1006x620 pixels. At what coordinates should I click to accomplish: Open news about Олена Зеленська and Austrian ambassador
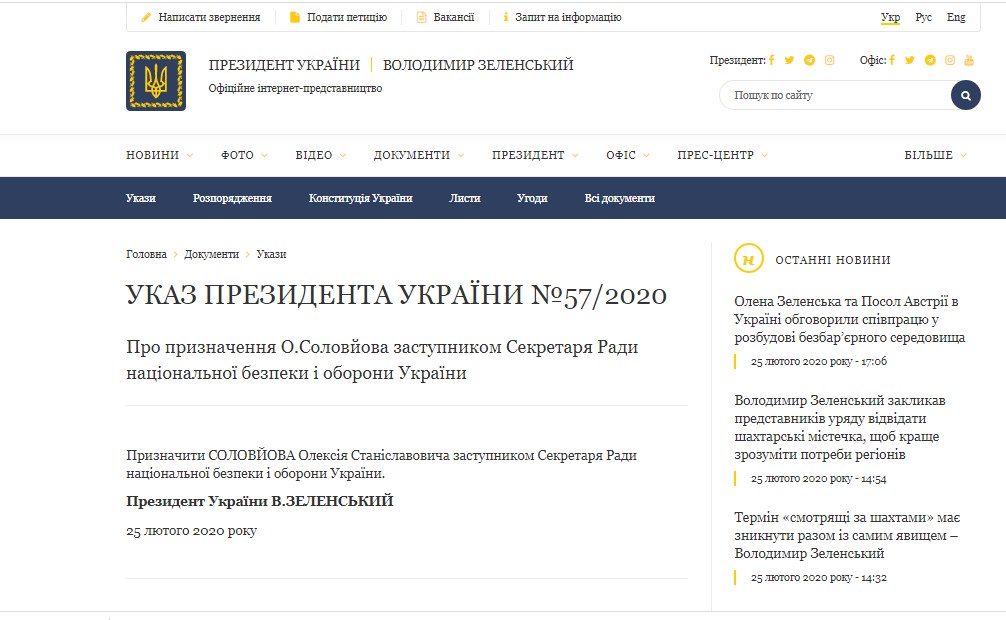pyautogui.click(x=849, y=319)
